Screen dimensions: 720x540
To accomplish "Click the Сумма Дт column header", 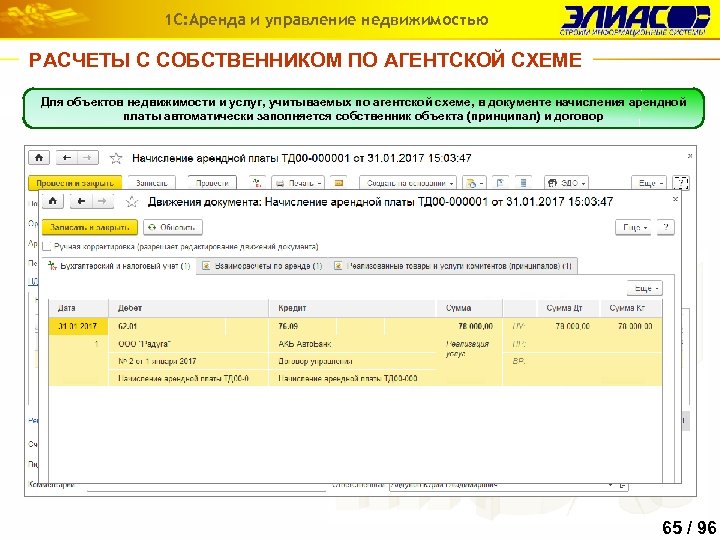I will [568, 308].
